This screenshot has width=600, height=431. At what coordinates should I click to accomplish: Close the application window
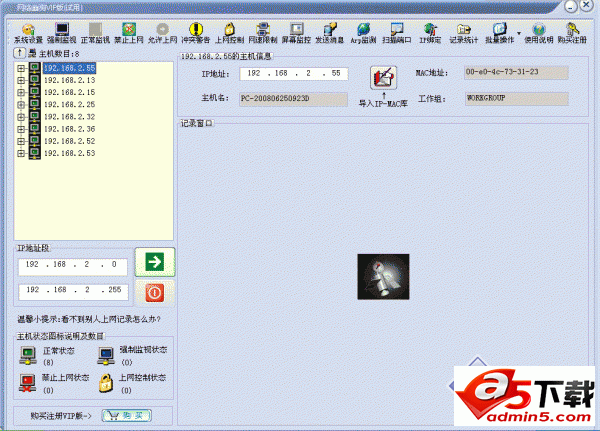586,5
